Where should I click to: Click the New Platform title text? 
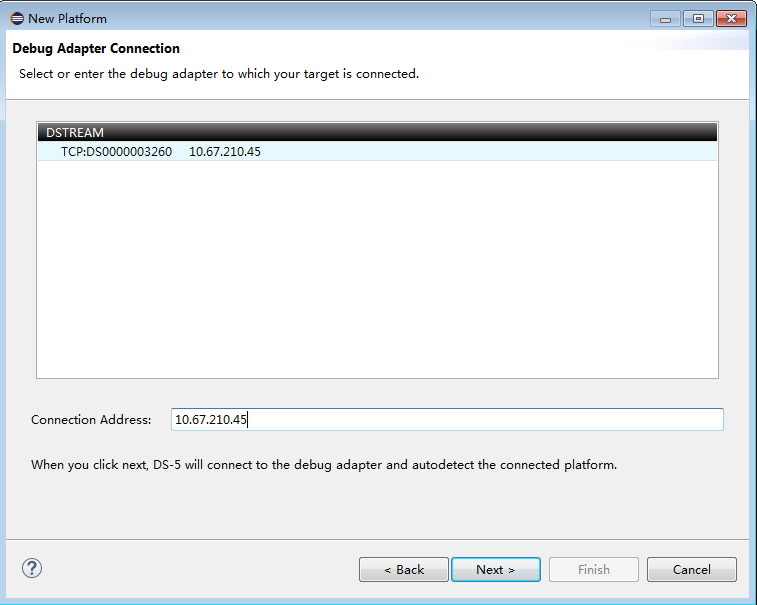tap(67, 18)
